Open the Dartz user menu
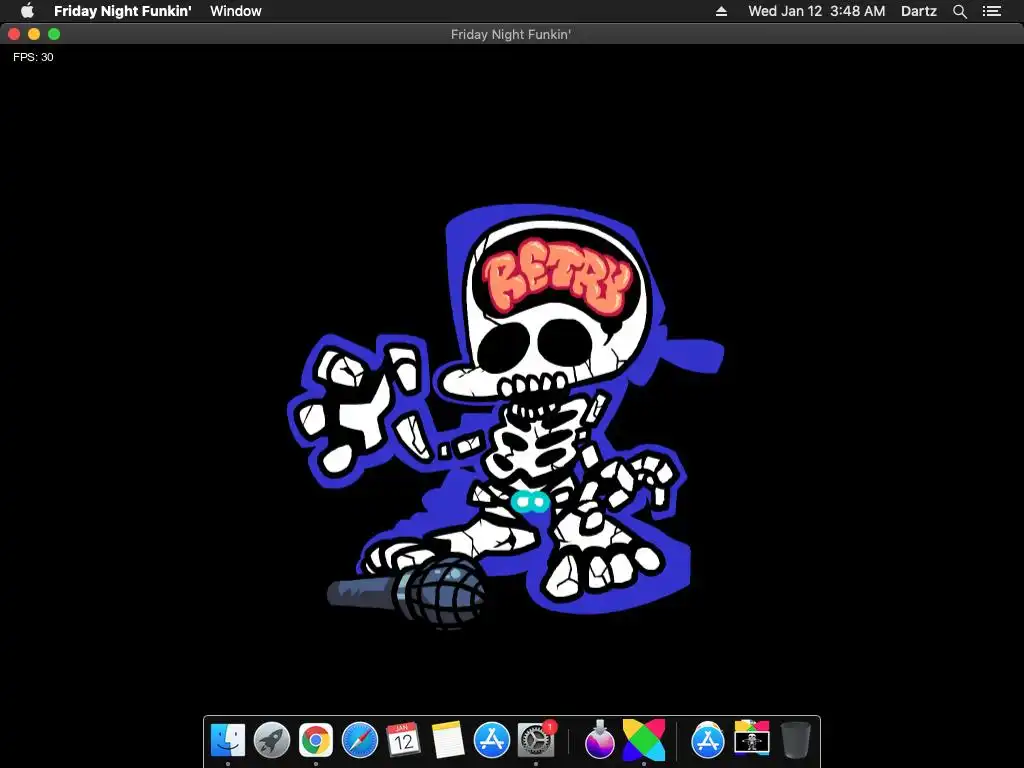This screenshot has height=768, width=1024. [919, 11]
